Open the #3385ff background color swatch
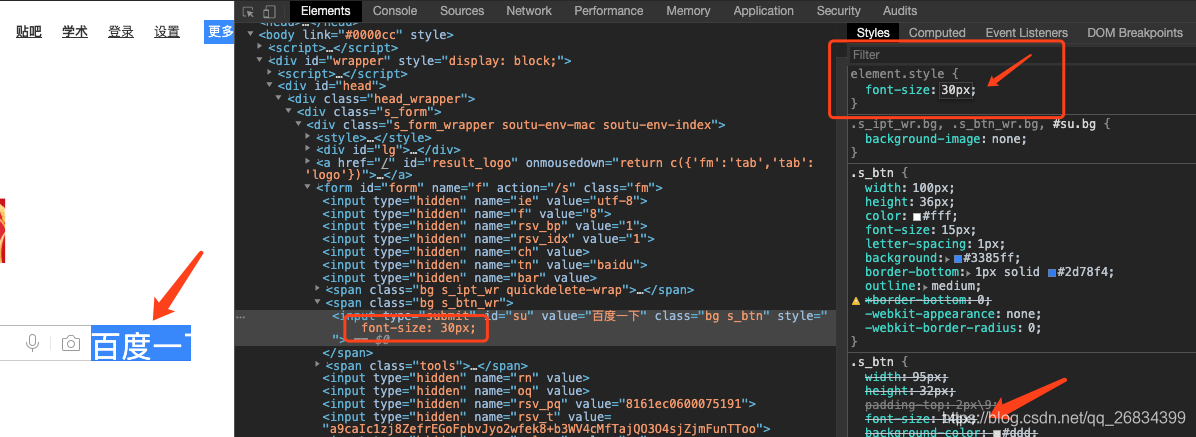Image resolution: width=1196 pixels, height=437 pixels. pos(959,259)
